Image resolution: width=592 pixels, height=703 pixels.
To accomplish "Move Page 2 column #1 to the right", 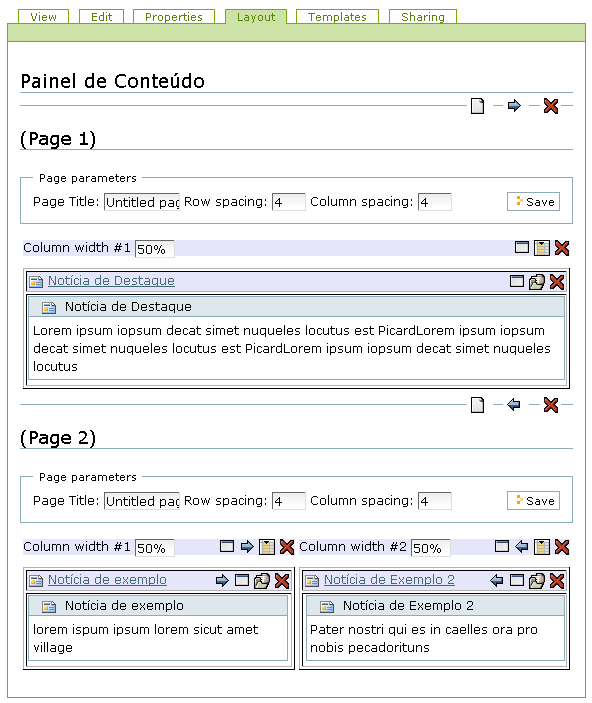I will (247, 547).
